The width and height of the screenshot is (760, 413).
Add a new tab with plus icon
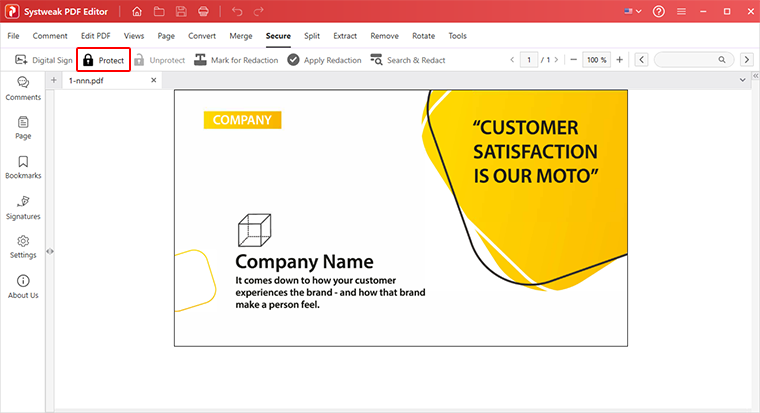pyautogui.click(x=54, y=80)
